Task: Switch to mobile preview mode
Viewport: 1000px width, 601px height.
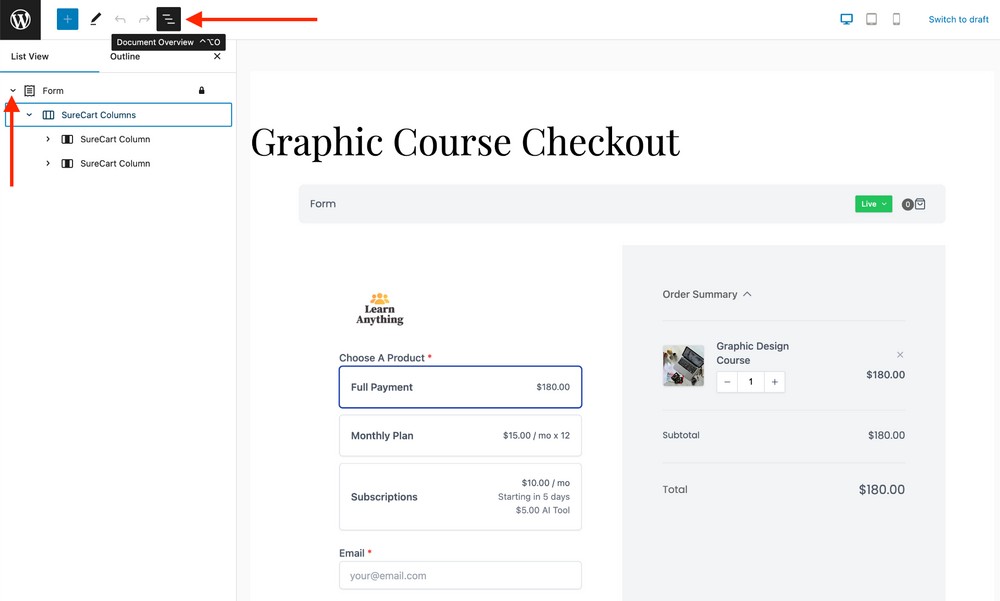Action: point(895,18)
